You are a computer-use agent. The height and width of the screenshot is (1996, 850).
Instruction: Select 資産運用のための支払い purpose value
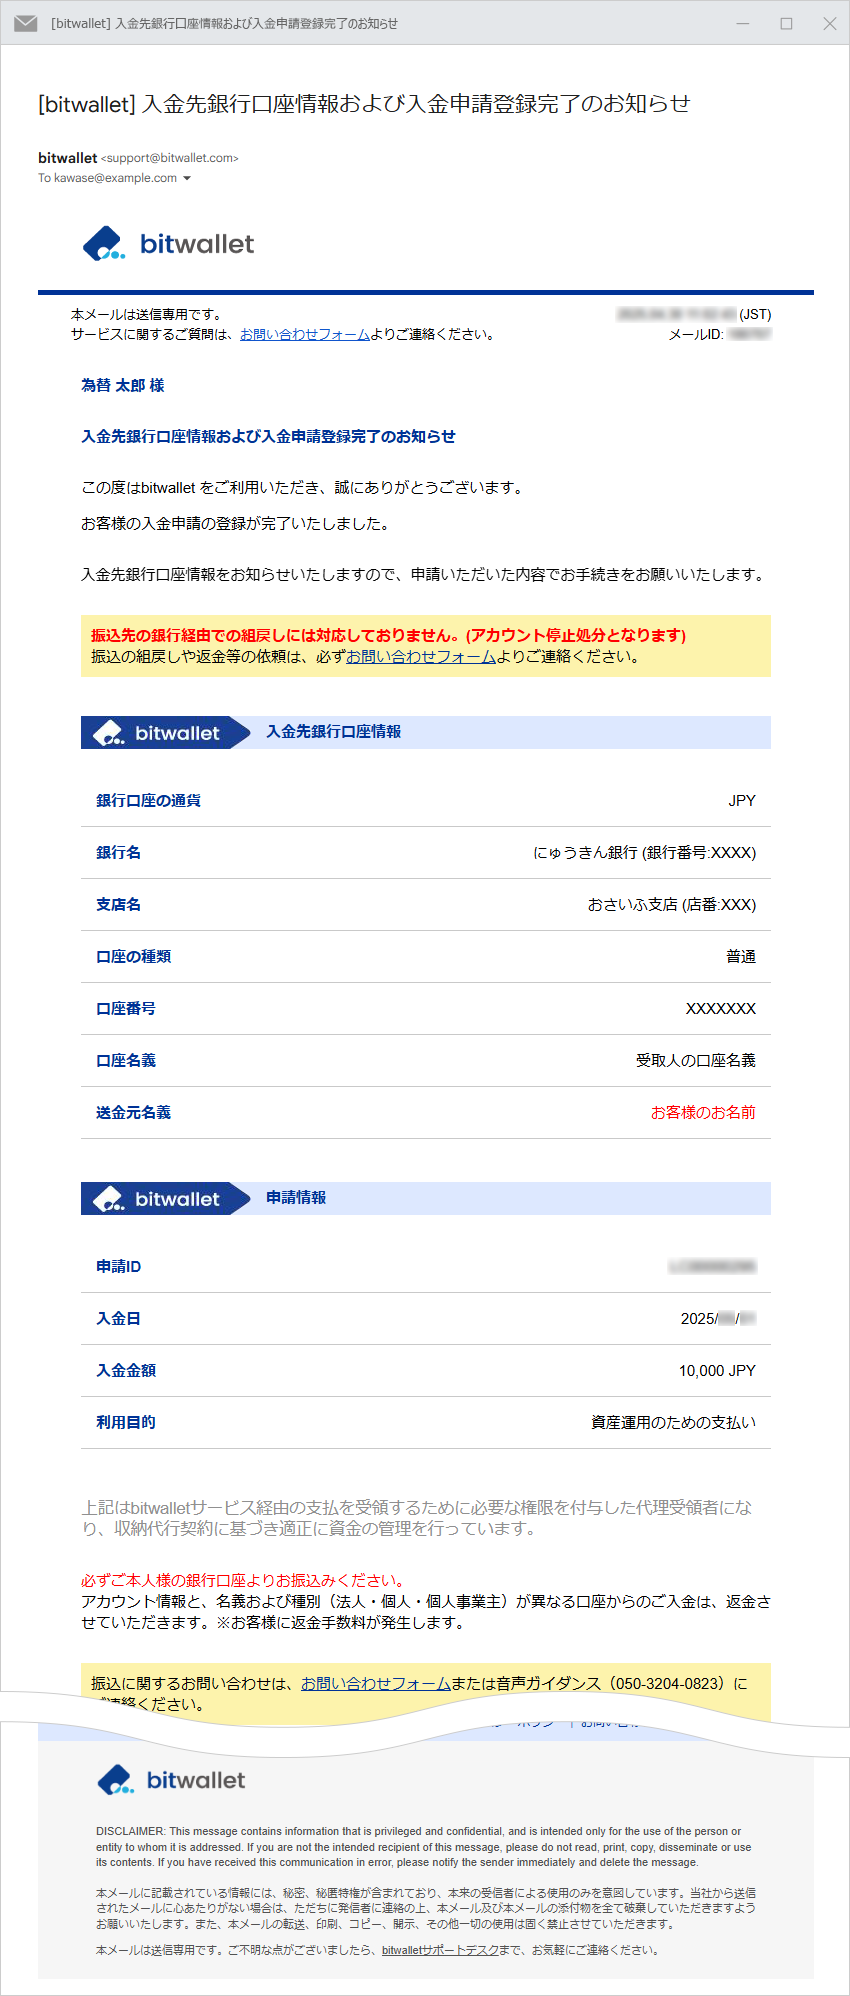[x=674, y=1422]
